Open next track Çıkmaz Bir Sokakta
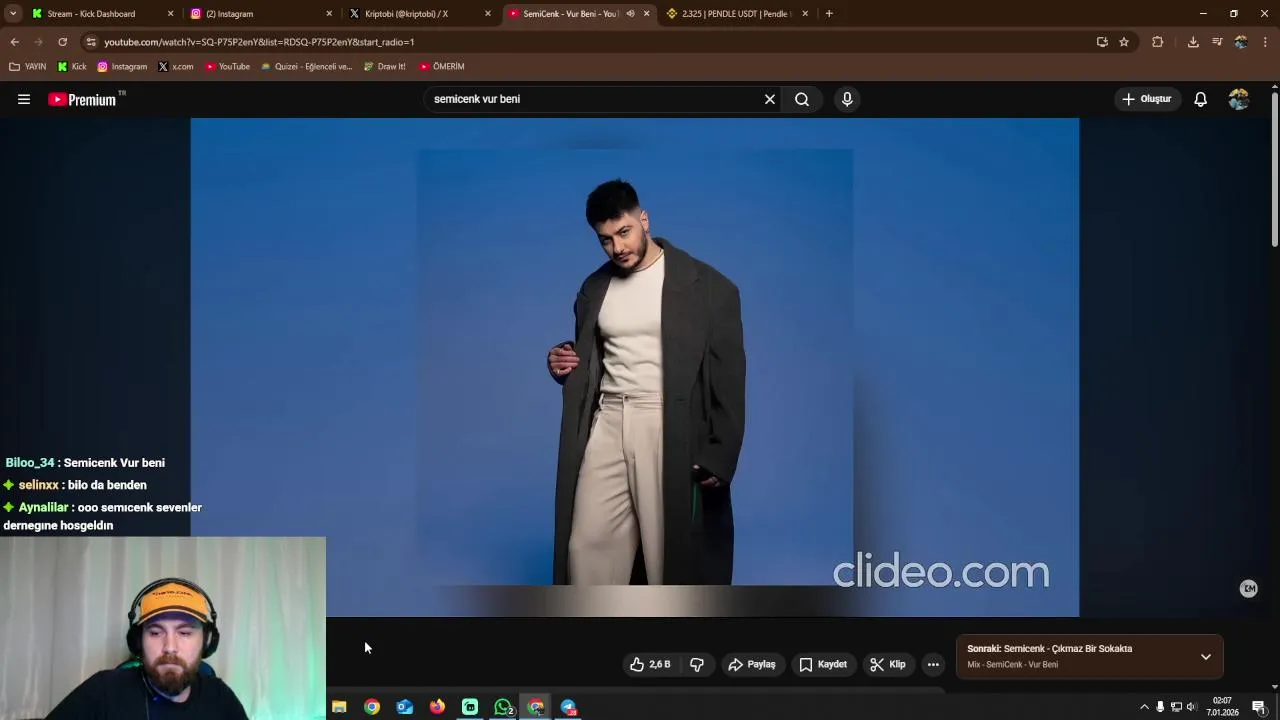This screenshot has height=720, width=1280. (1068, 649)
